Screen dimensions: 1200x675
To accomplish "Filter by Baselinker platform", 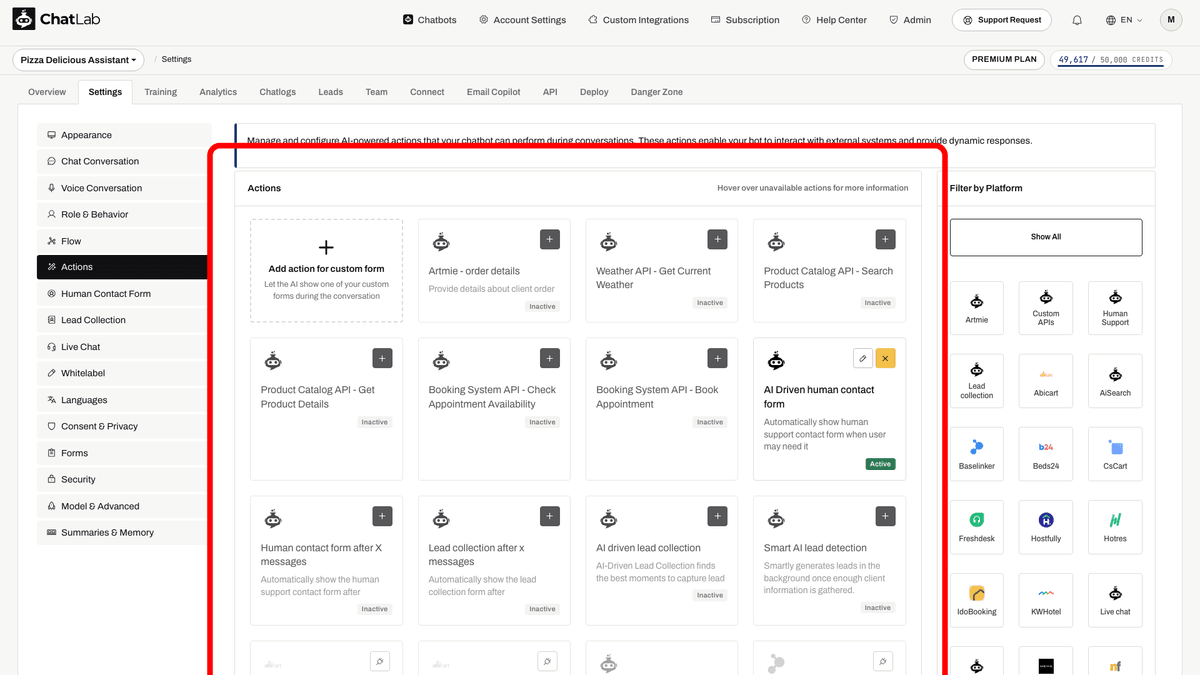I will click(x=977, y=454).
